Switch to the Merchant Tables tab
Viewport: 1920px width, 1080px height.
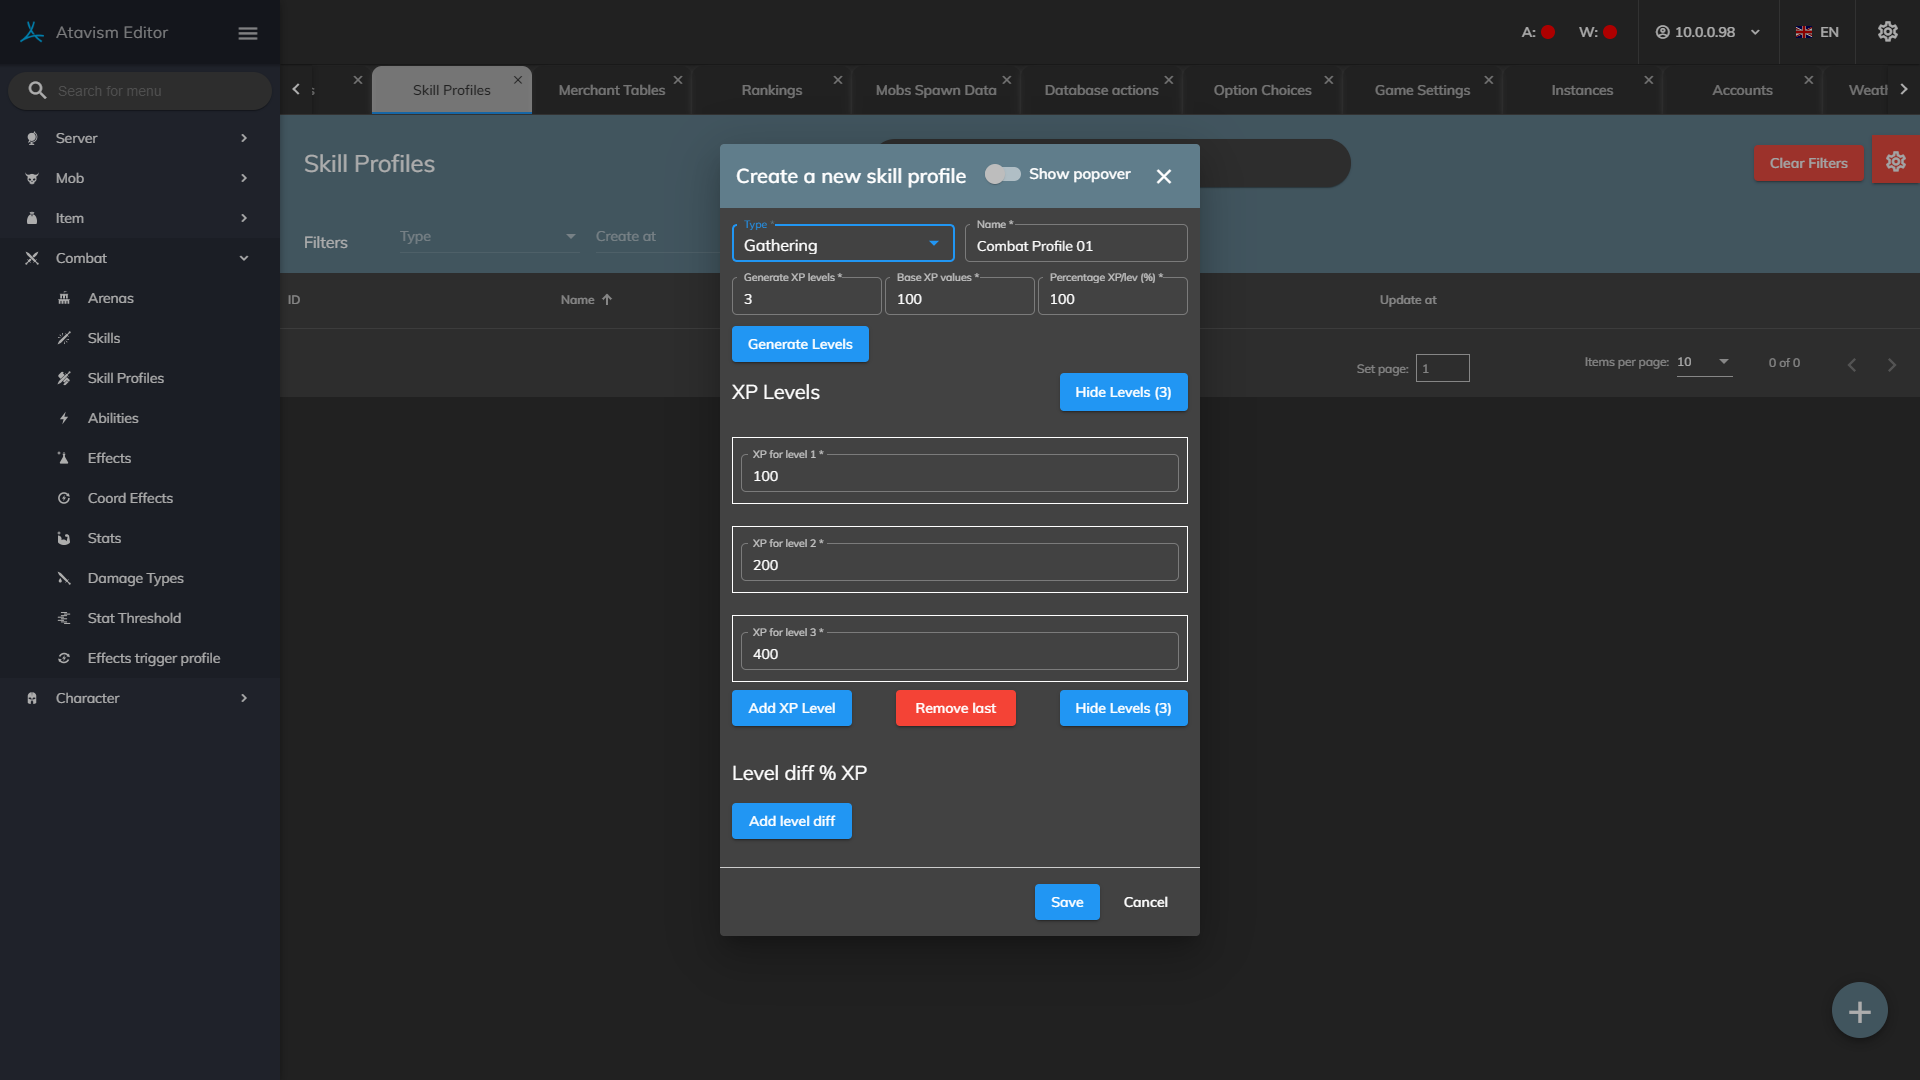coord(611,90)
